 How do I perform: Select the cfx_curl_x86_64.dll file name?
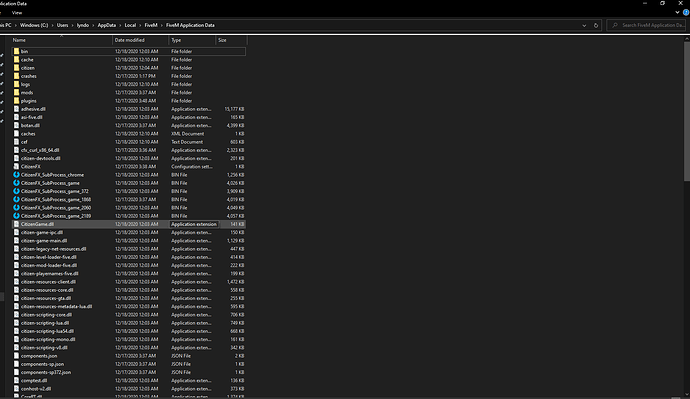[40, 150]
